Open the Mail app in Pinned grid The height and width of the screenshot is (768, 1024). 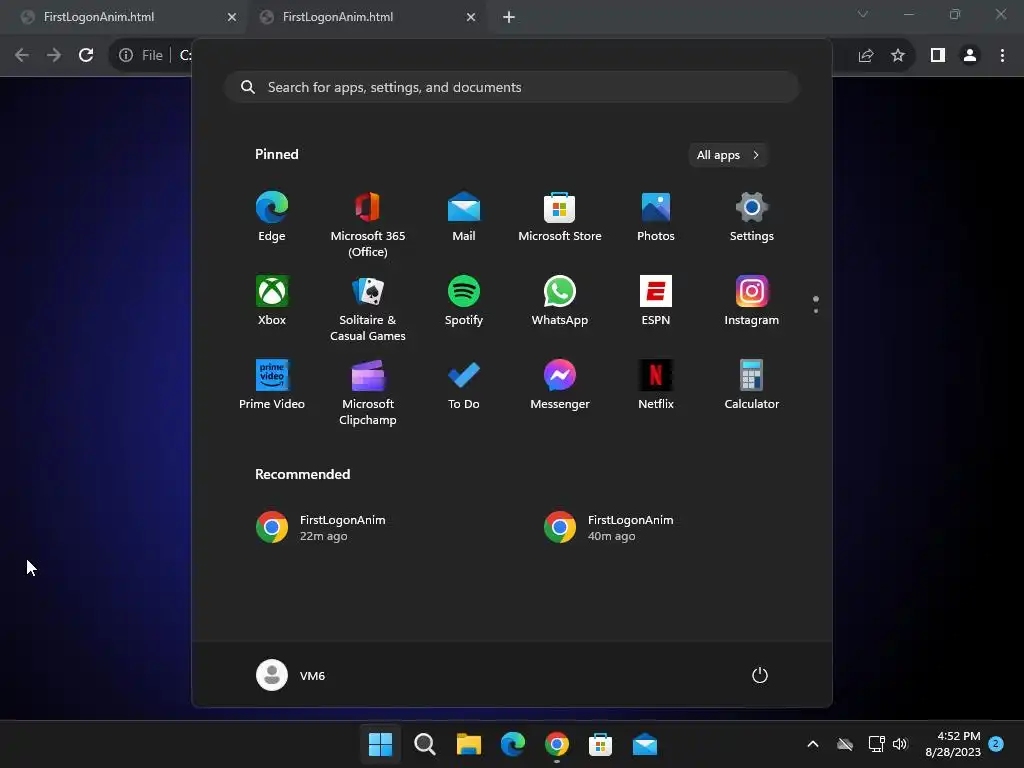[464, 216]
